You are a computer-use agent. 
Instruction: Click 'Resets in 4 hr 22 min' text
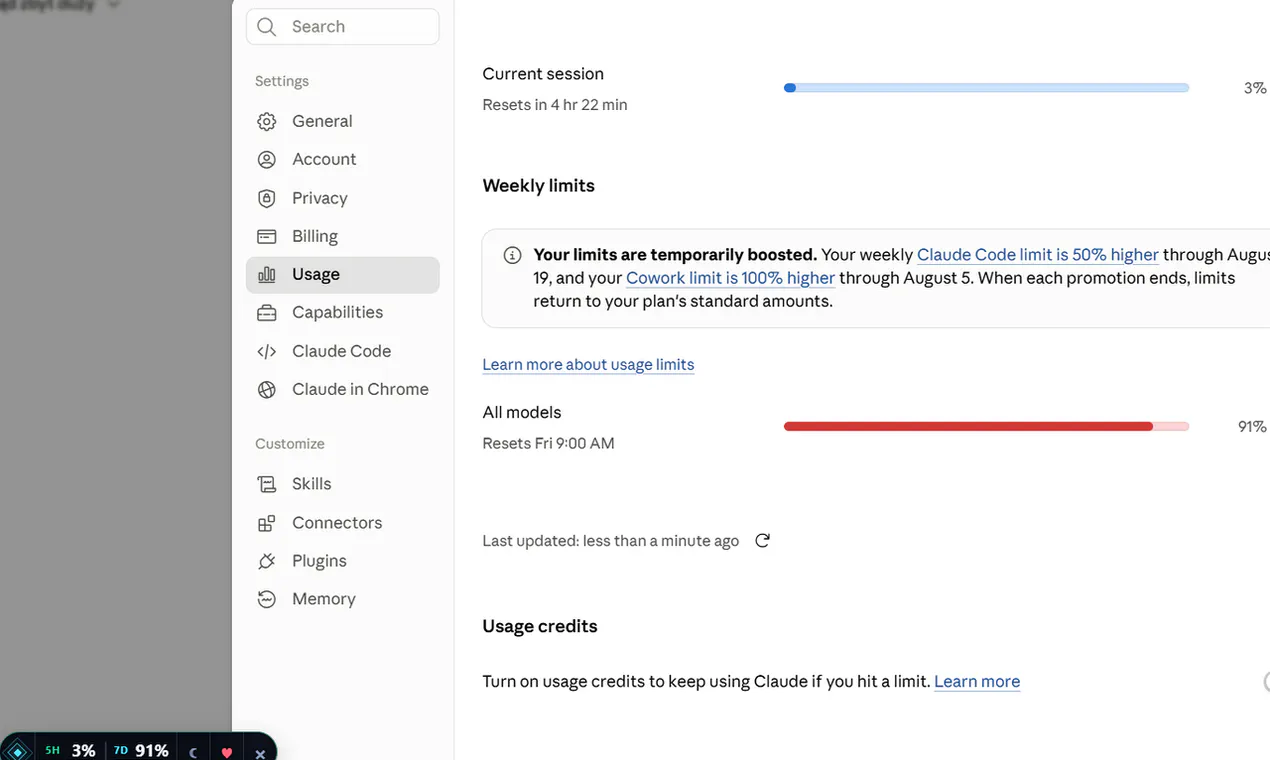[555, 105]
